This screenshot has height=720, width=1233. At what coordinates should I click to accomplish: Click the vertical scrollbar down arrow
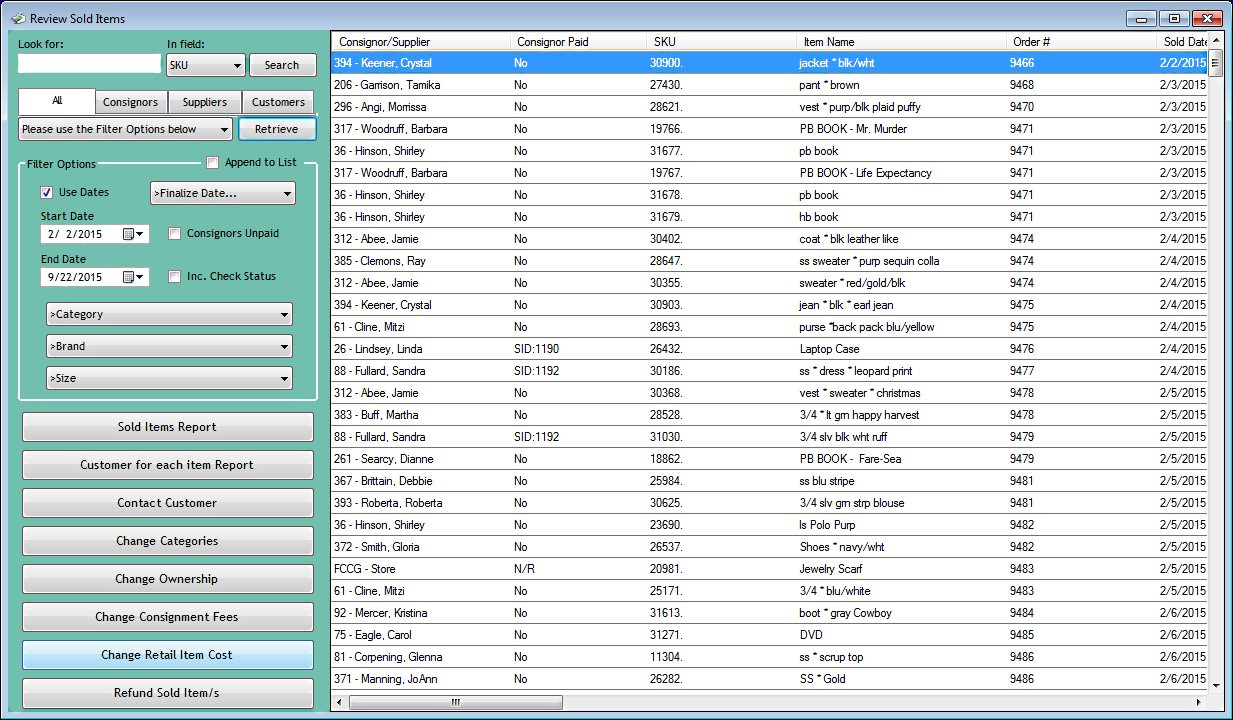click(x=1215, y=685)
